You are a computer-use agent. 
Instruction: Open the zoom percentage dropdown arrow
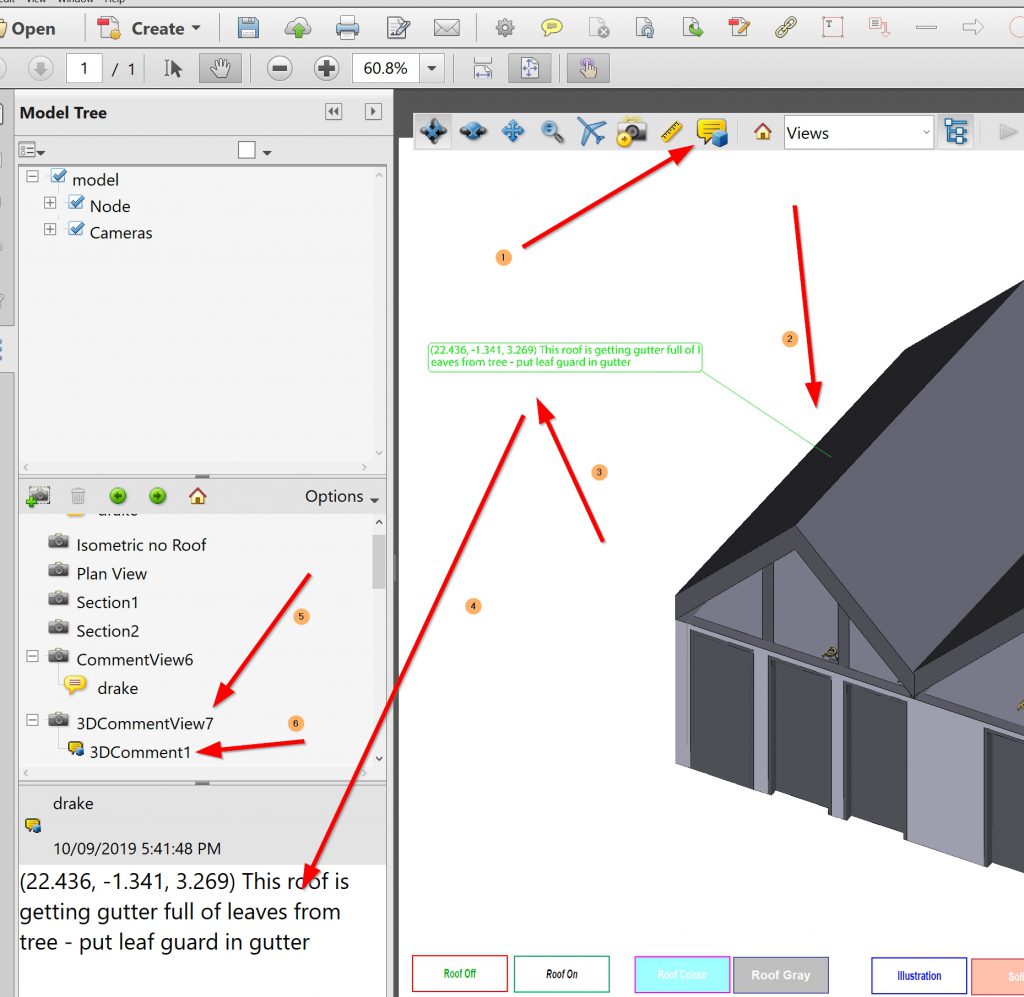pyautogui.click(x=432, y=69)
